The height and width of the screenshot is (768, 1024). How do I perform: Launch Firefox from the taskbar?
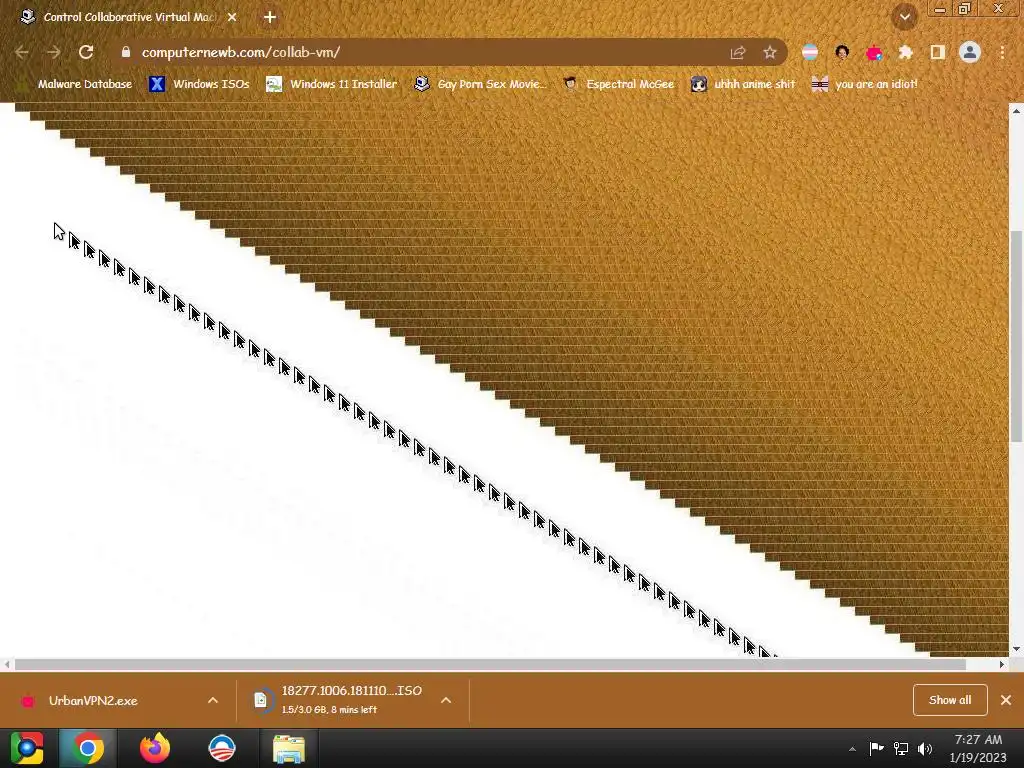[x=155, y=748]
